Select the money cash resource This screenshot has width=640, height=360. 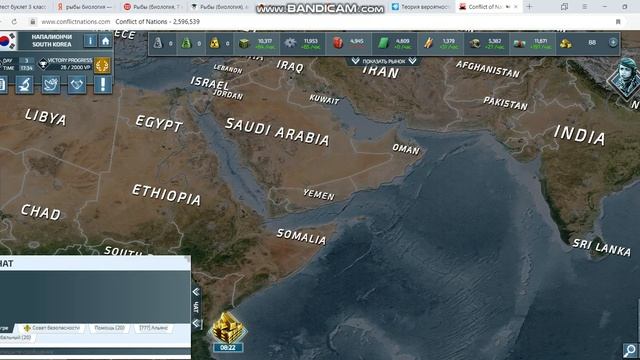[x=519, y=43]
